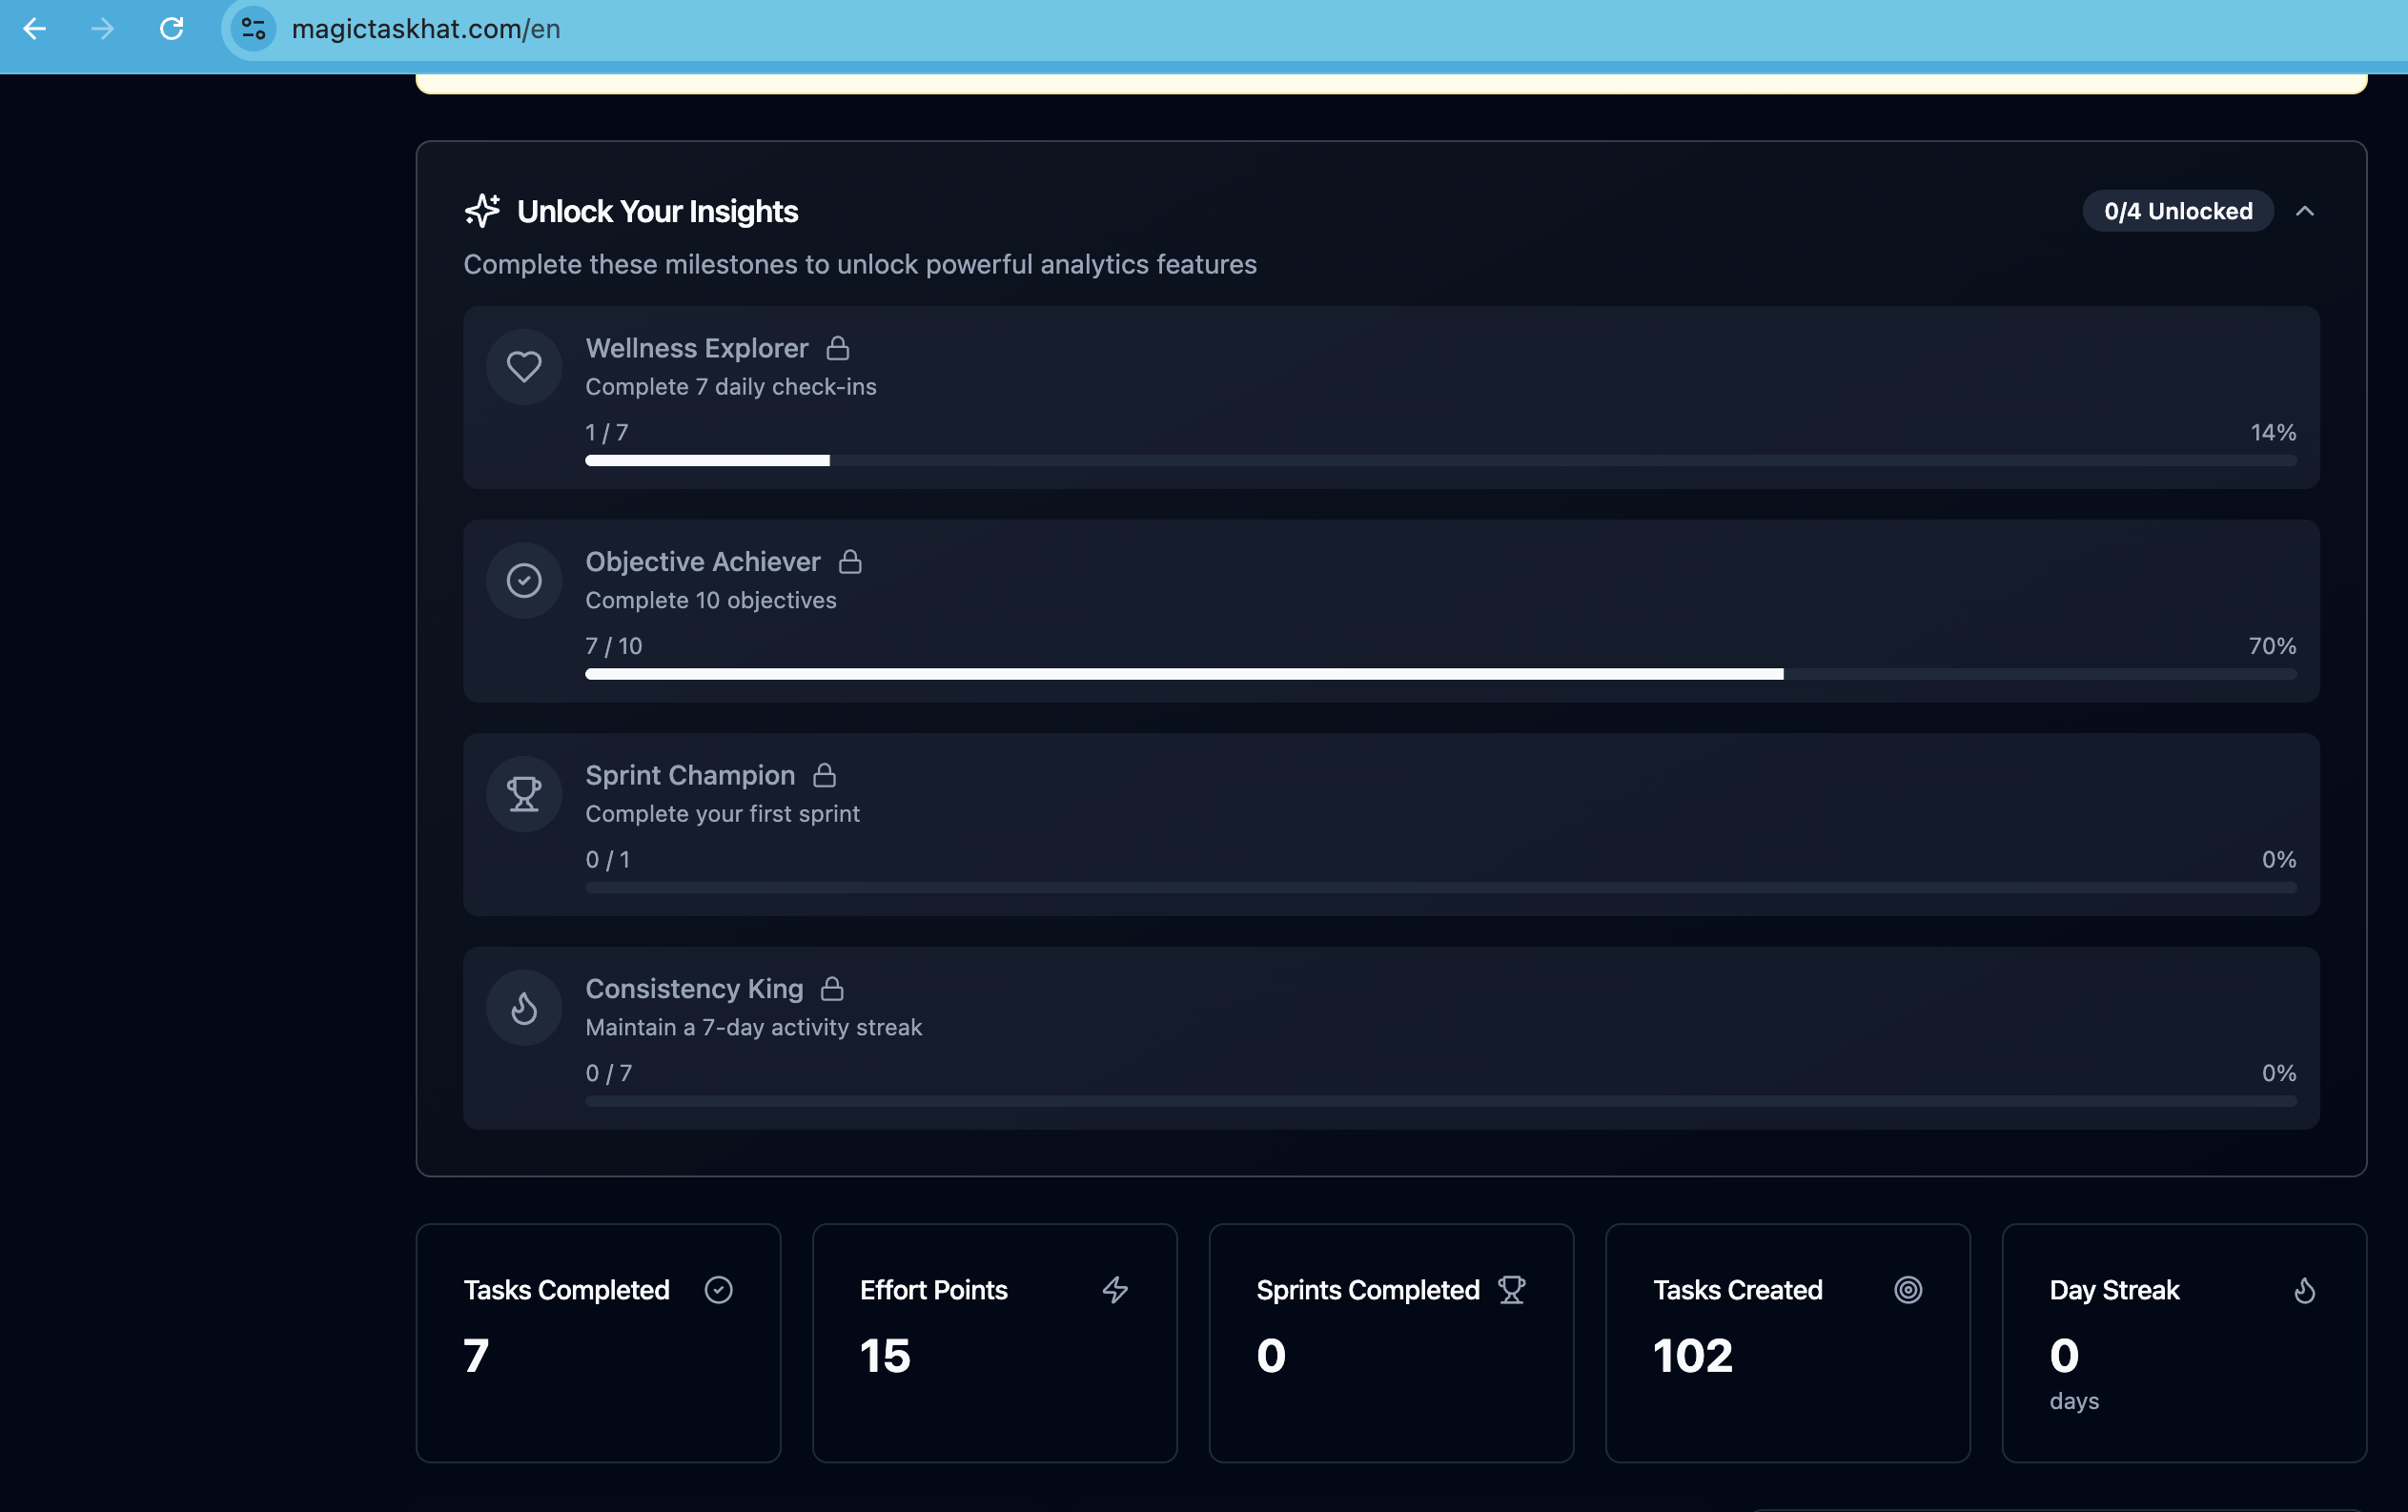The height and width of the screenshot is (1512, 2408).
Task: Click the browser back arrow
Action: click(x=35, y=29)
